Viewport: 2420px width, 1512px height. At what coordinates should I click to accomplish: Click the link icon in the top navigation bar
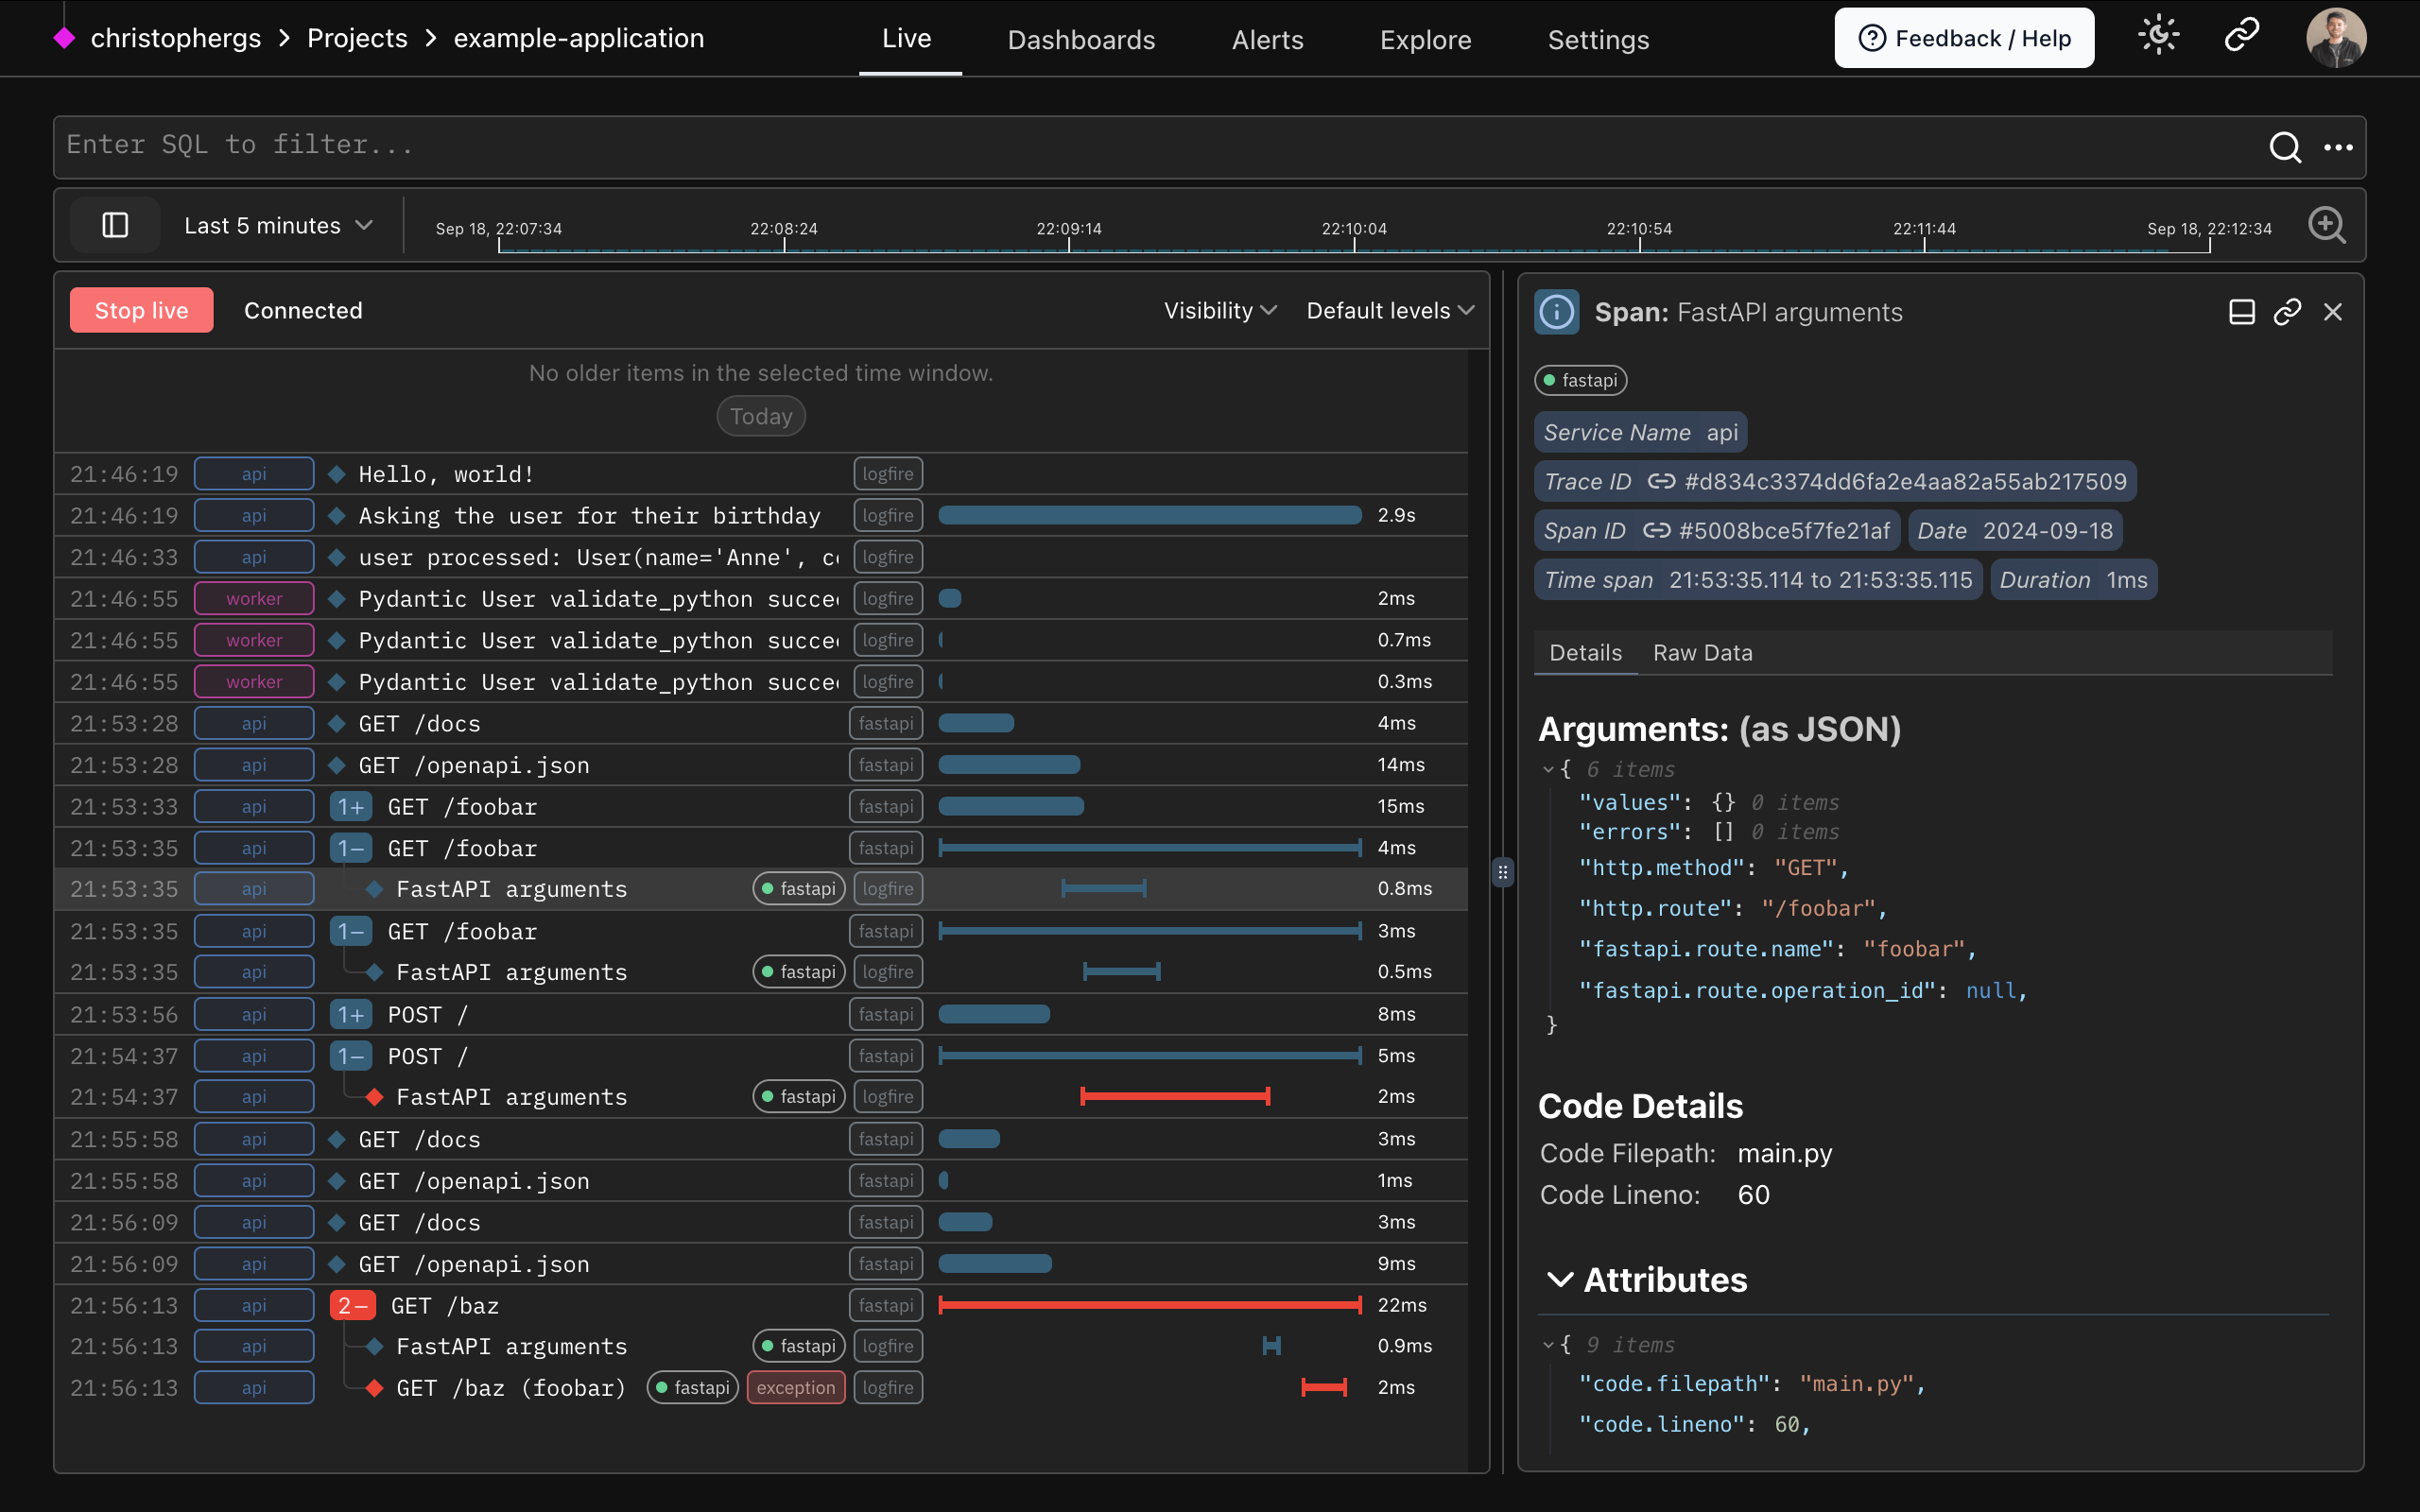pyautogui.click(x=2240, y=34)
